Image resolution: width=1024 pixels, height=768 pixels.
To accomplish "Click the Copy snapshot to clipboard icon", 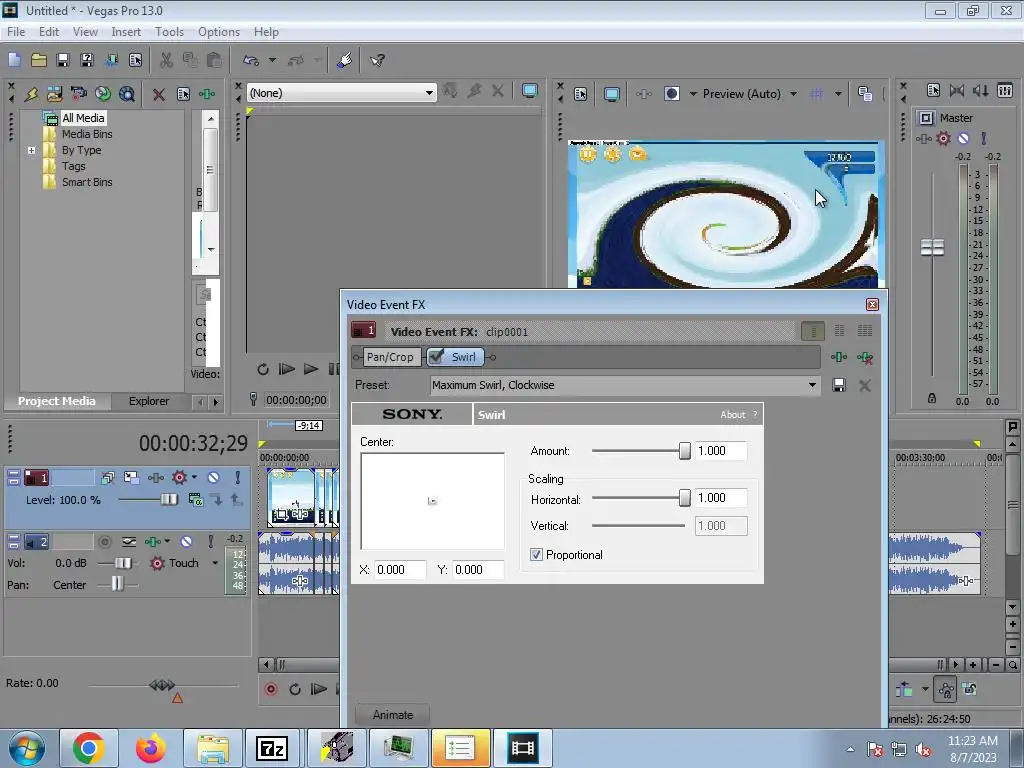I will pyautogui.click(x=865, y=94).
